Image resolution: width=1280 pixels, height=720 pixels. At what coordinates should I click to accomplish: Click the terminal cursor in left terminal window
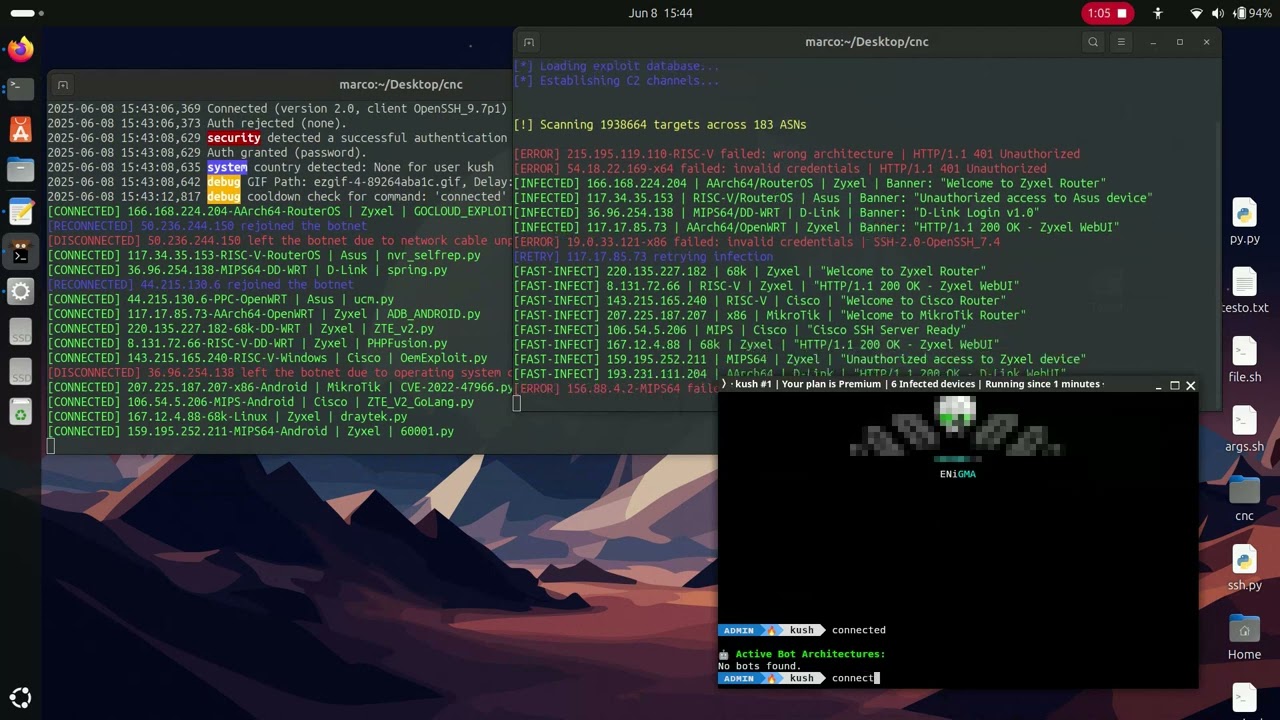pyautogui.click(x=51, y=446)
